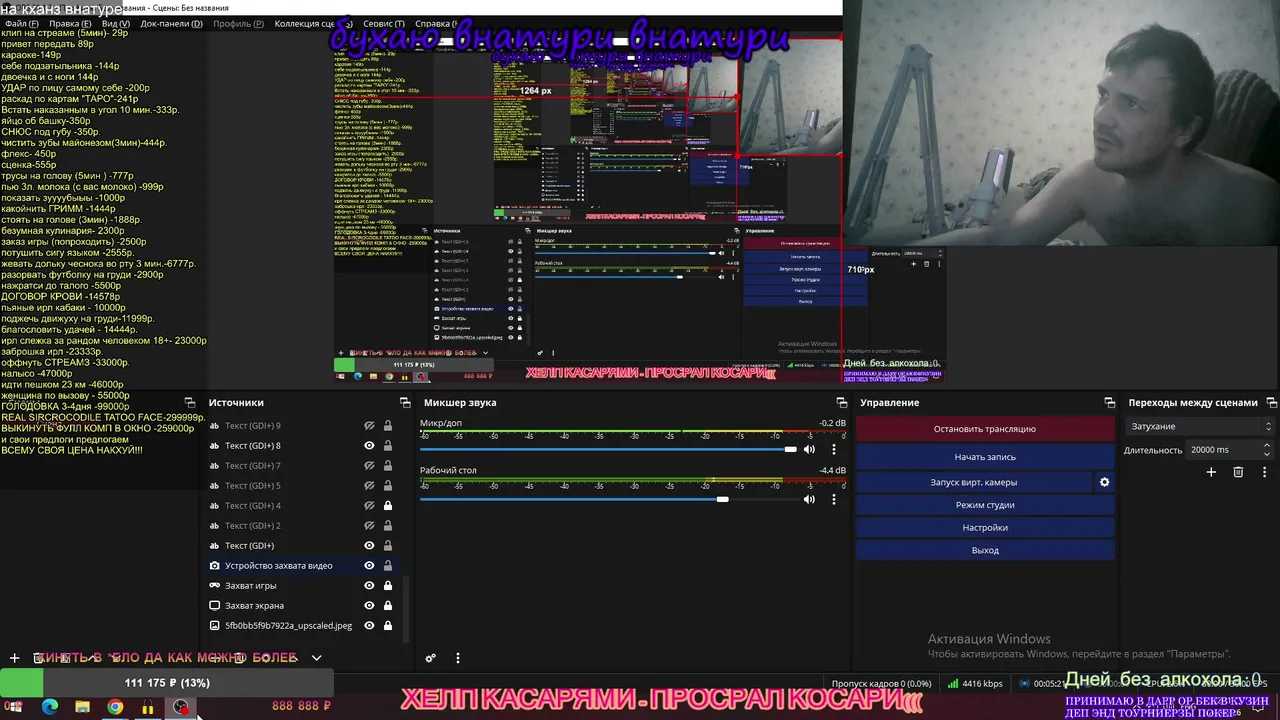Image resolution: width=1280 pixels, height=720 pixels.
Task: Open the Windows Start menu
Action: 15,708
